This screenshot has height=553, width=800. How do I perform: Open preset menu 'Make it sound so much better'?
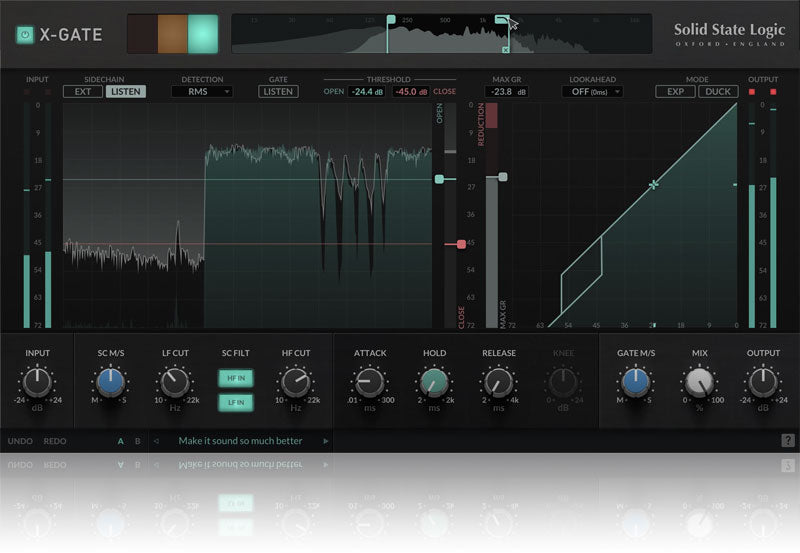coord(240,441)
